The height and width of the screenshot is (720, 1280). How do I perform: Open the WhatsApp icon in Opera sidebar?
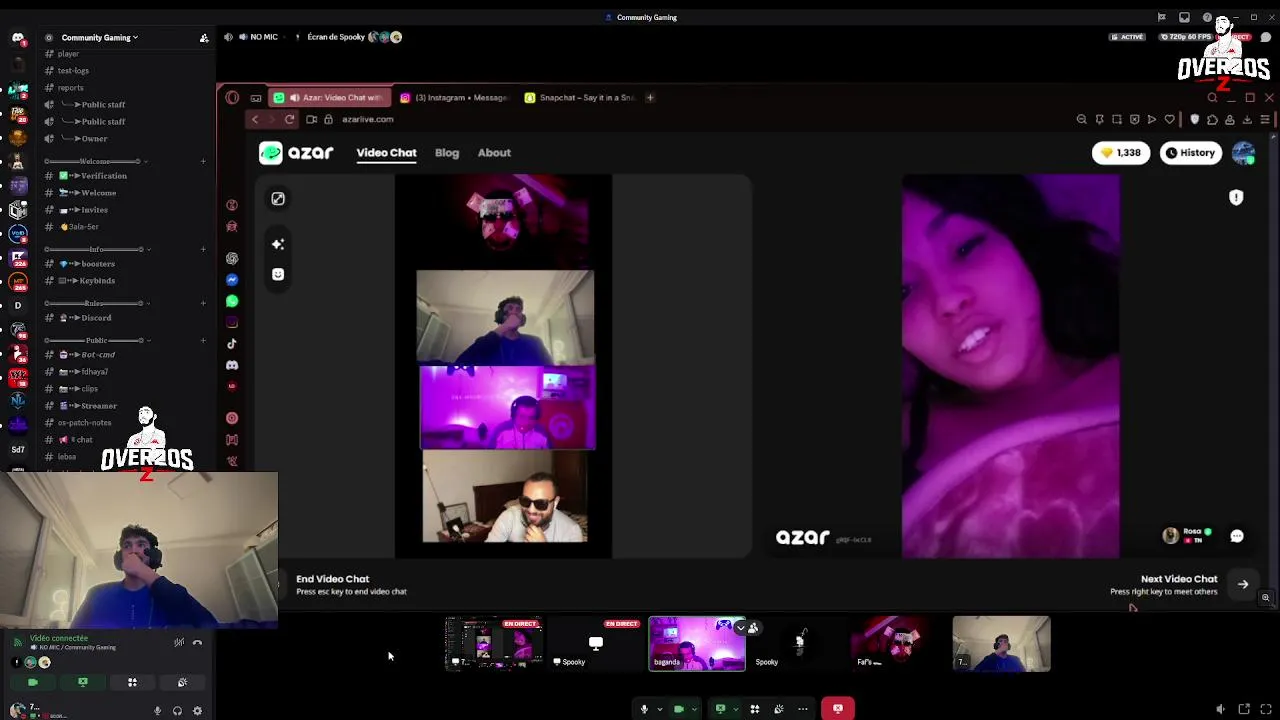pos(232,301)
